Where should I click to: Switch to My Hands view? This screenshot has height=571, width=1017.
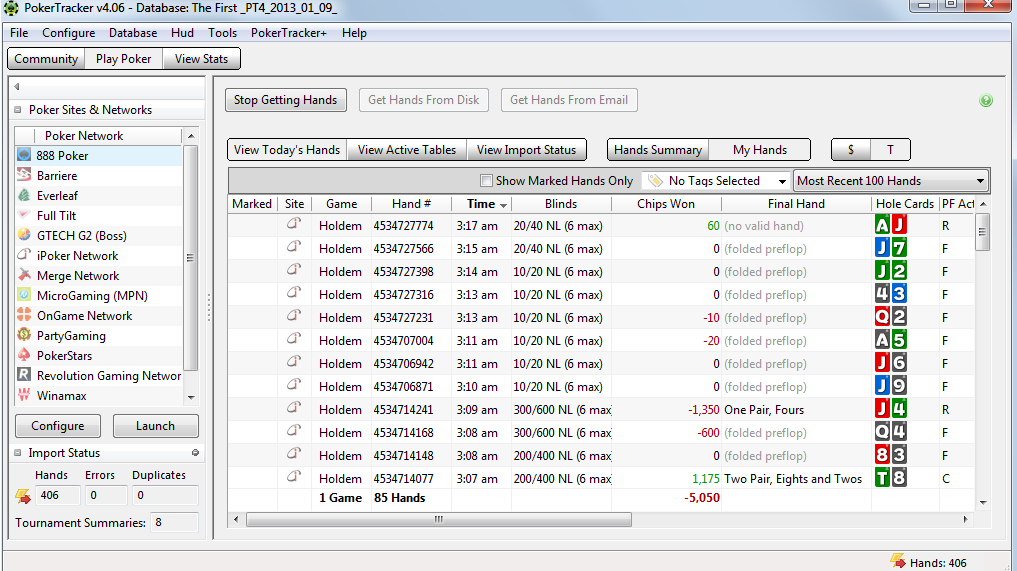pos(760,150)
